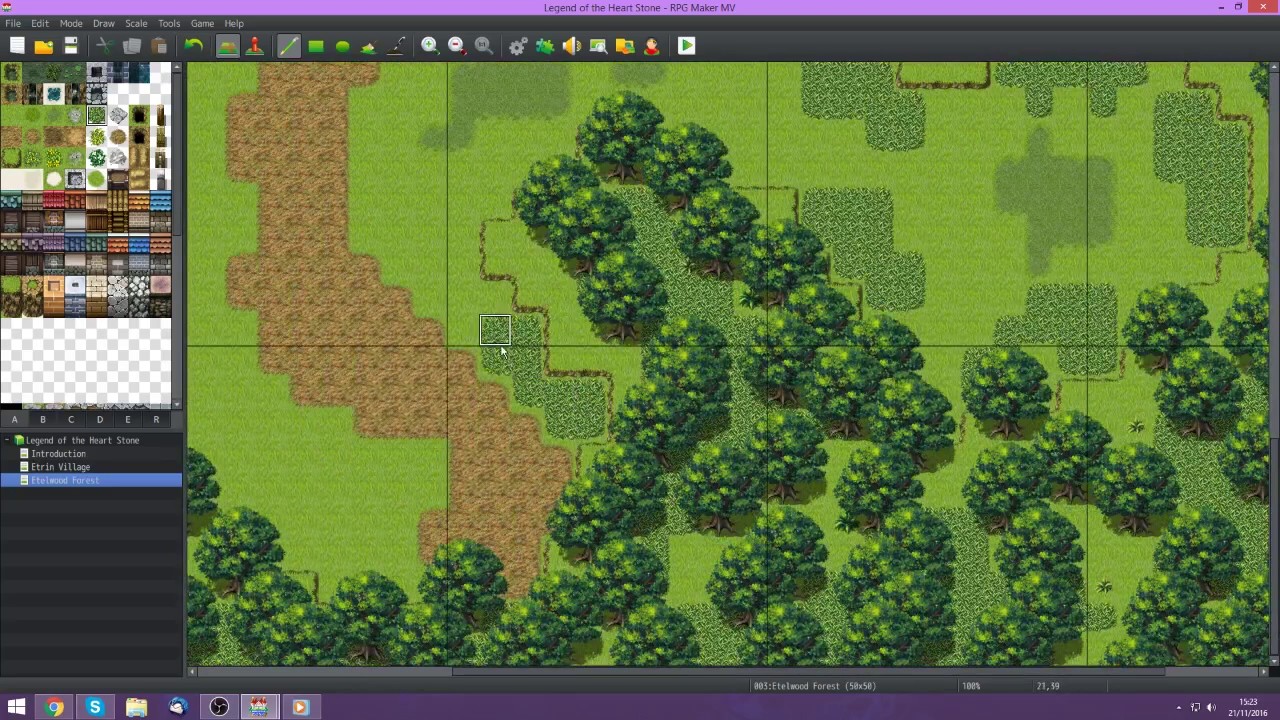Switch to Event editing mode

coord(255,46)
